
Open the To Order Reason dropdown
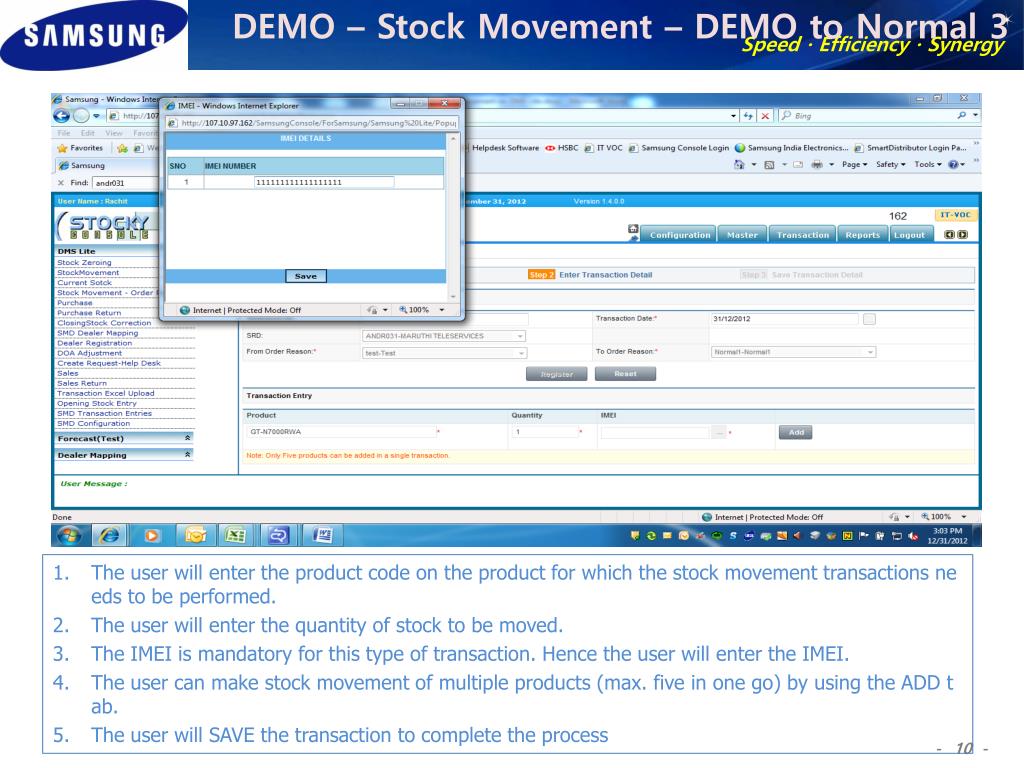tap(793, 352)
